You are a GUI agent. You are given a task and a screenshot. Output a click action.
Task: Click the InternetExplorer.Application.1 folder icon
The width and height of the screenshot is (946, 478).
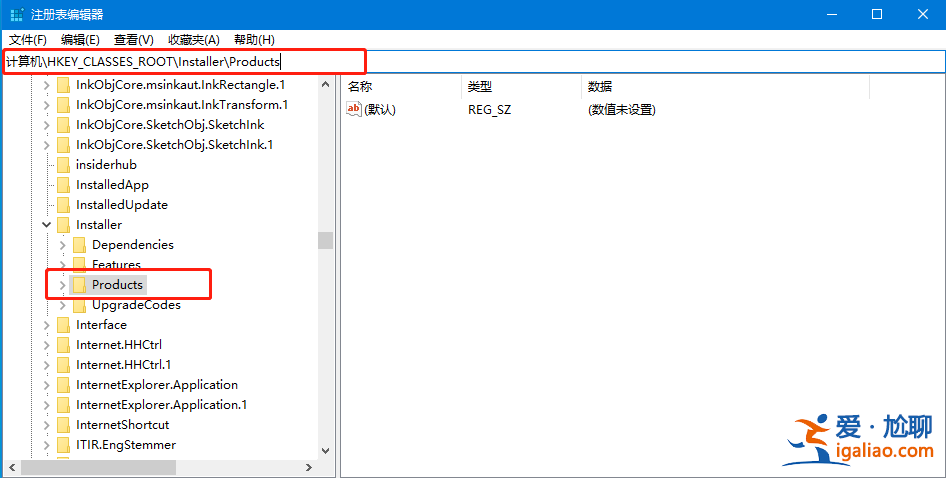pos(63,404)
